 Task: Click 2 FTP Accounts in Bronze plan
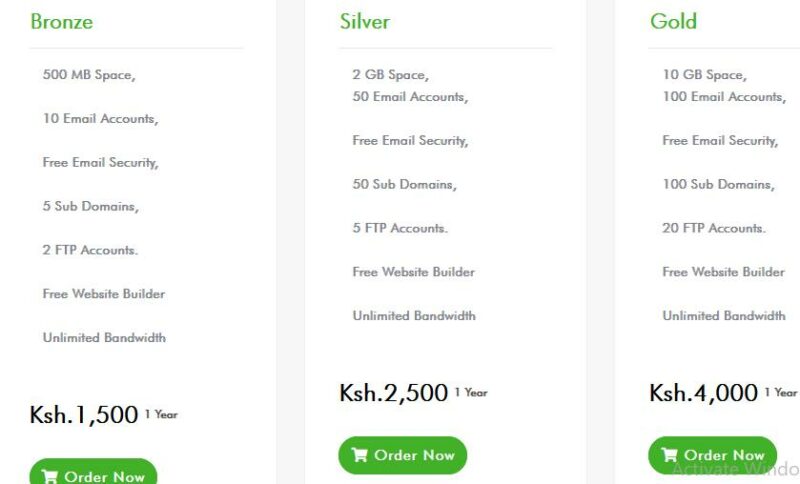[90, 250]
